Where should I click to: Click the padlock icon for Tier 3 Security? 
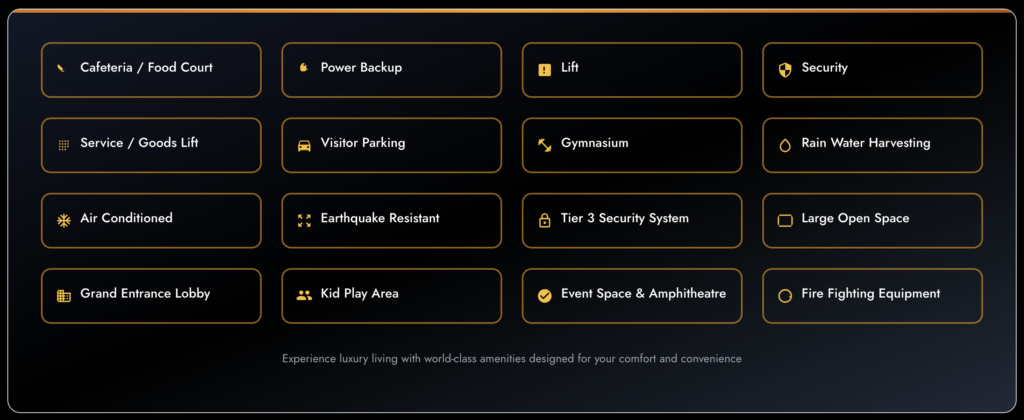point(544,220)
